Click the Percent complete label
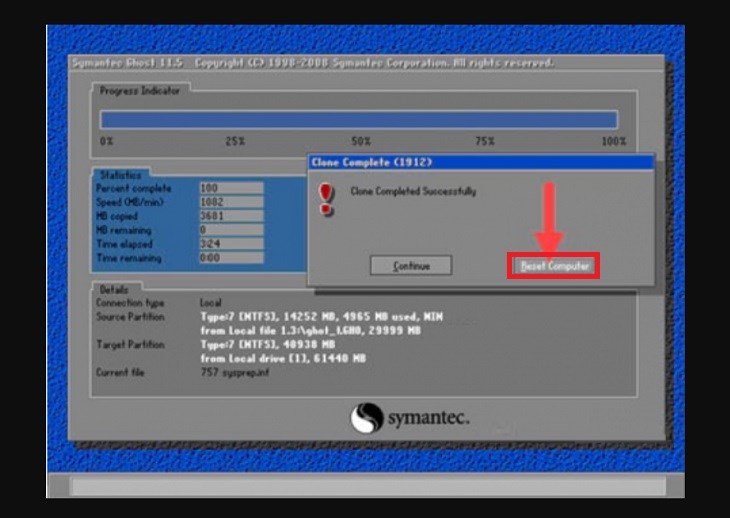This screenshot has width=730, height=518. 134,188
